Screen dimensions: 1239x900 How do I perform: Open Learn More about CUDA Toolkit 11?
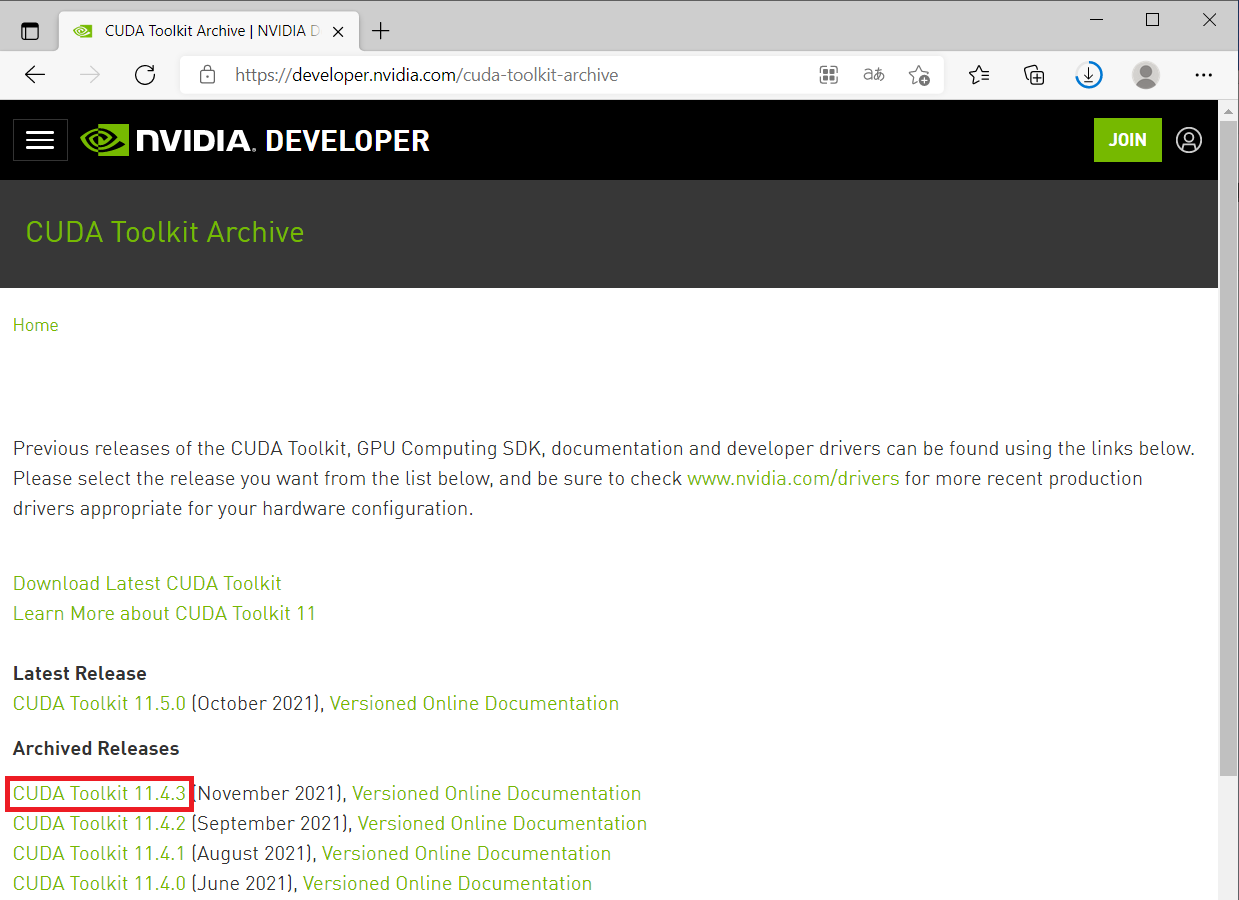click(164, 613)
